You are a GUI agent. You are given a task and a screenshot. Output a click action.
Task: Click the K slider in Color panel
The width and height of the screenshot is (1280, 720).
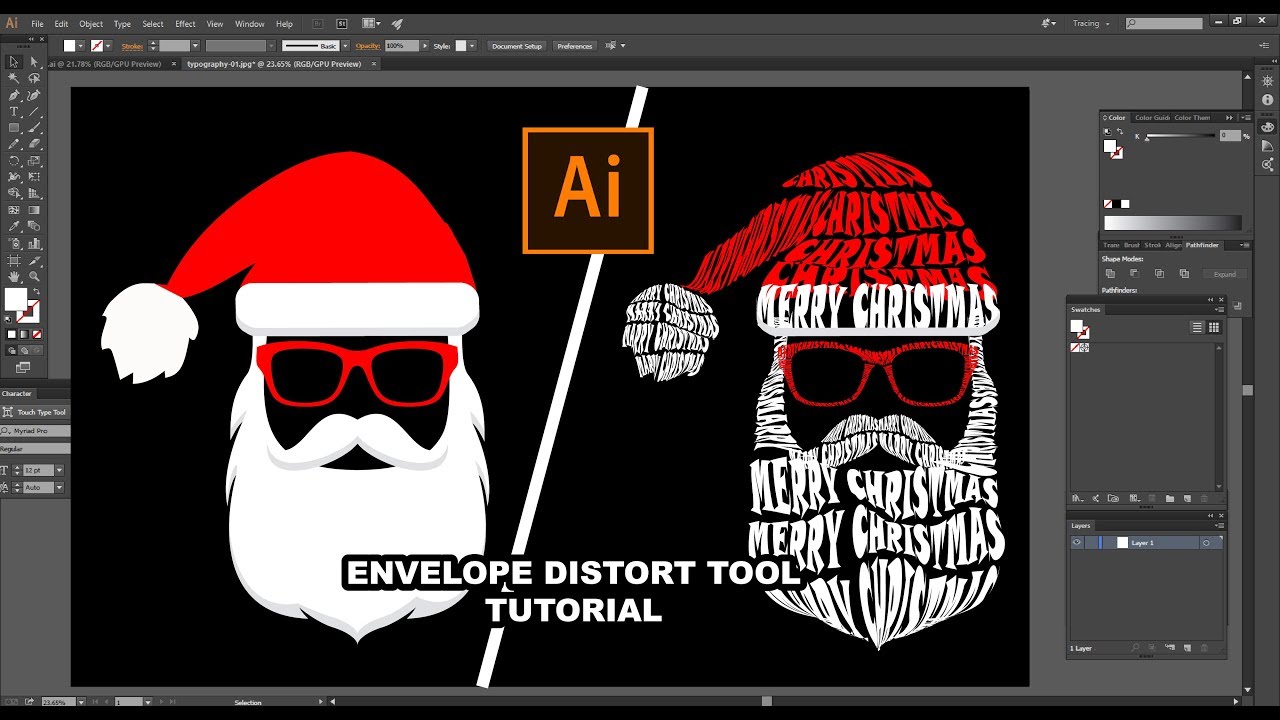click(x=1180, y=136)
